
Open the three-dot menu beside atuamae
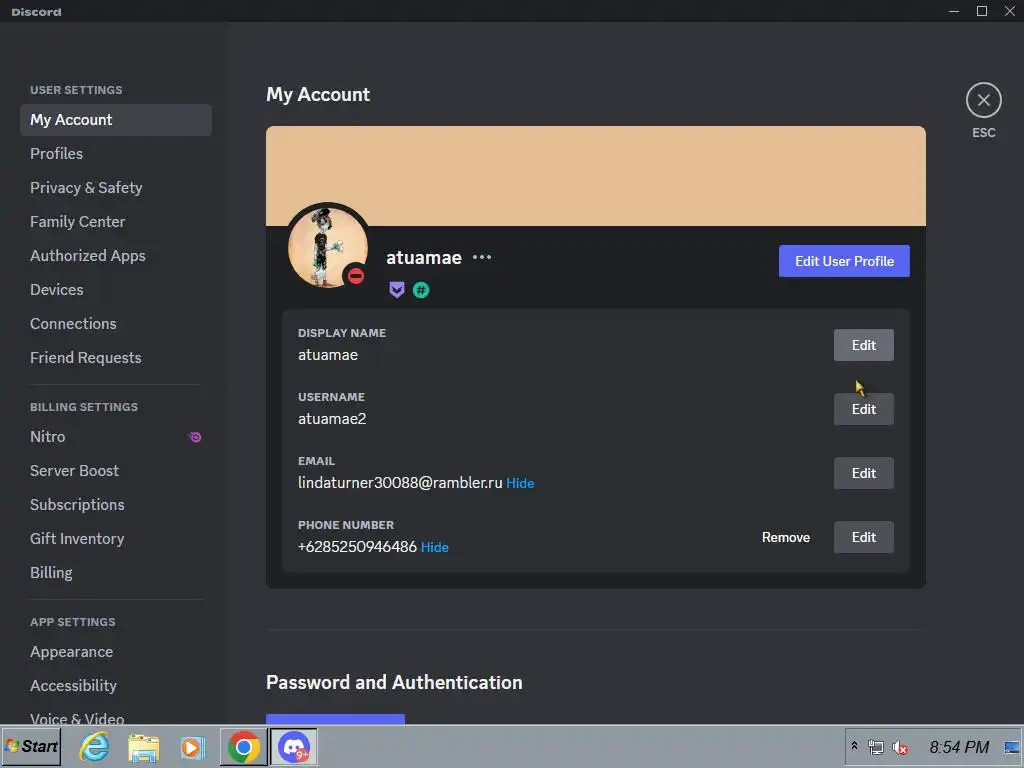[482, 257]
